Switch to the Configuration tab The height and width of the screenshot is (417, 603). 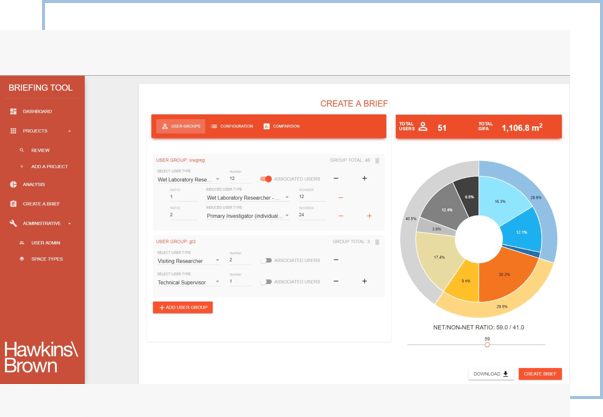(x=233, y=126)
